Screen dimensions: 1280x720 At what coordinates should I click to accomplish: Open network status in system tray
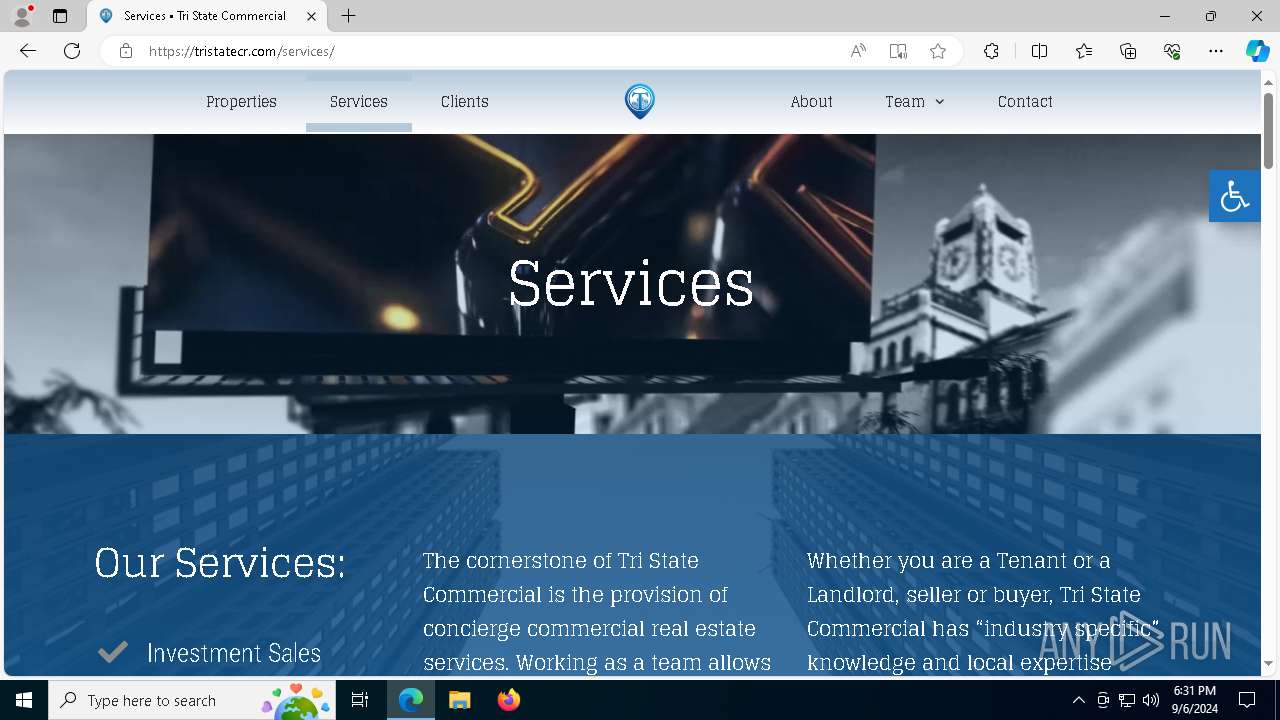click(1127, 700)
